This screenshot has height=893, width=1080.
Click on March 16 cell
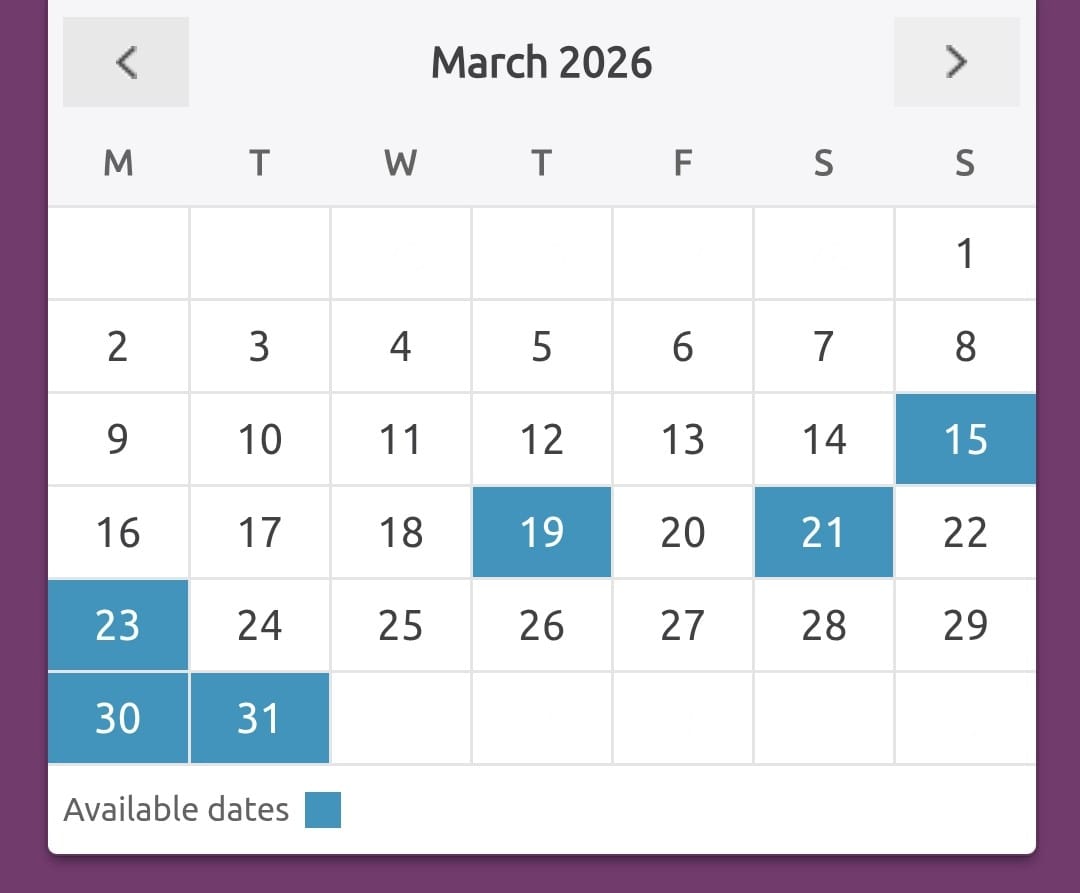click(118, 533)
